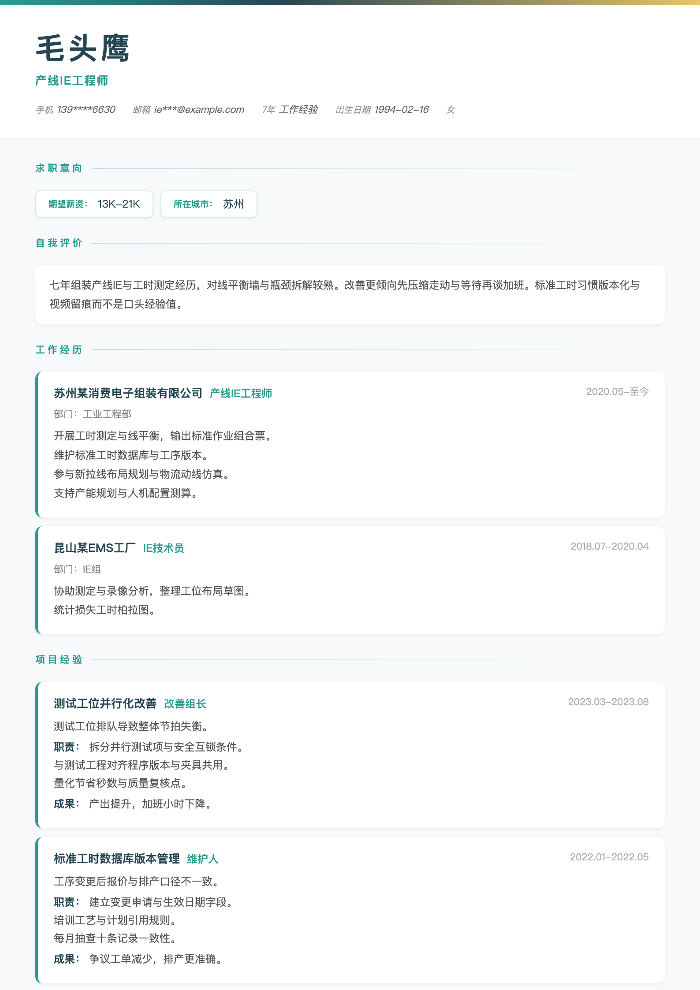700x990 pixels.
Task: Click the line 测试工位排队导致整体节拍失衡
Action: pos(131,727)
